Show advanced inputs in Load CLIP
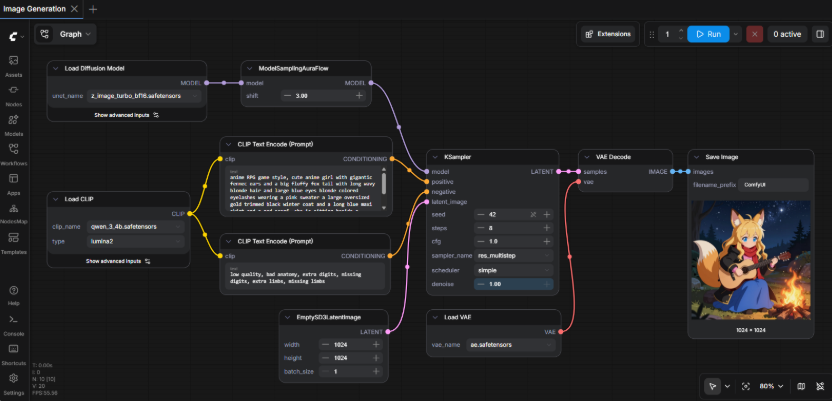This screenshot has width=832, height=401. tap(118, 261)
